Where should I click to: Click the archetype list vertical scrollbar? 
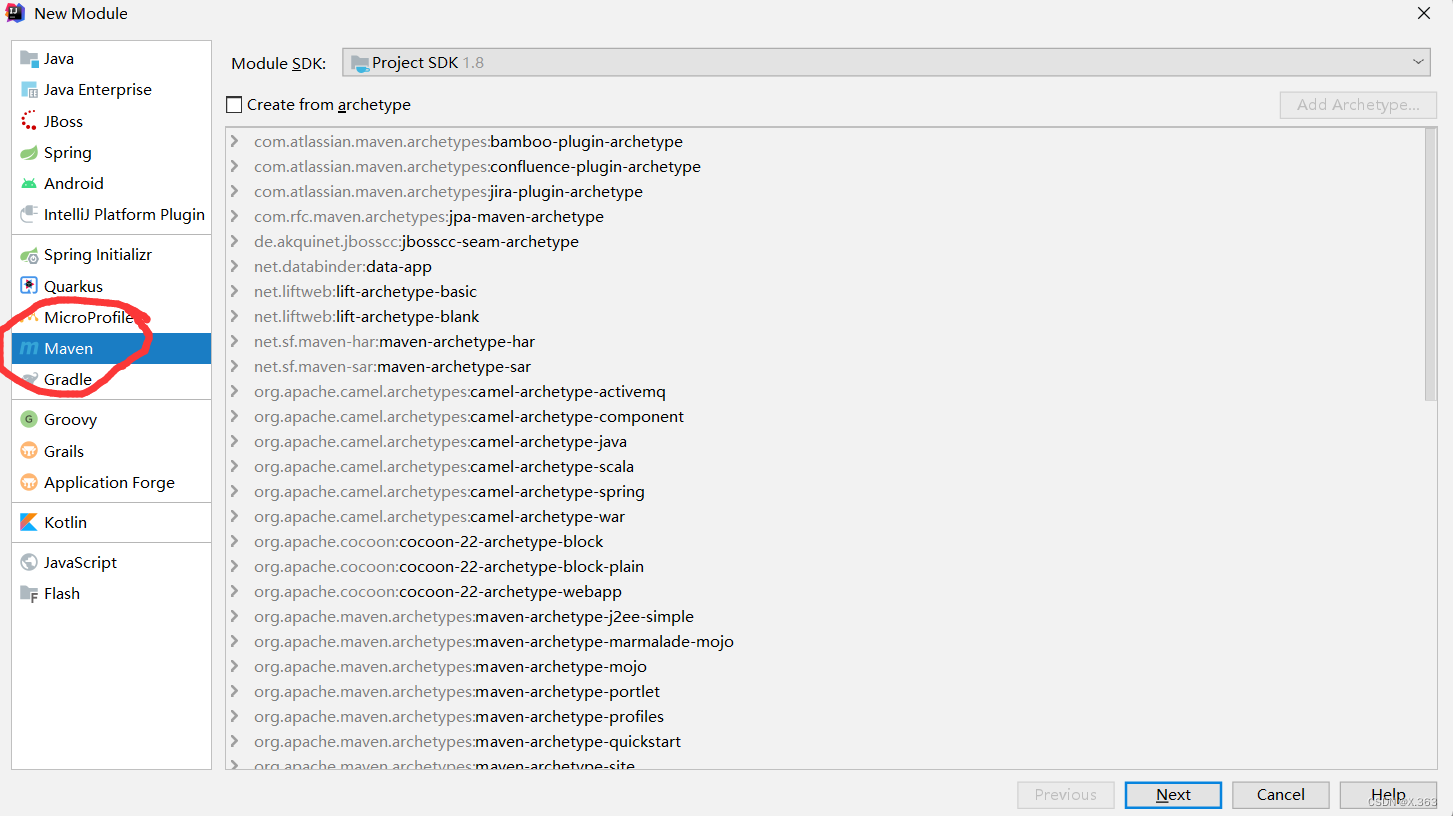pos(1429,265)
